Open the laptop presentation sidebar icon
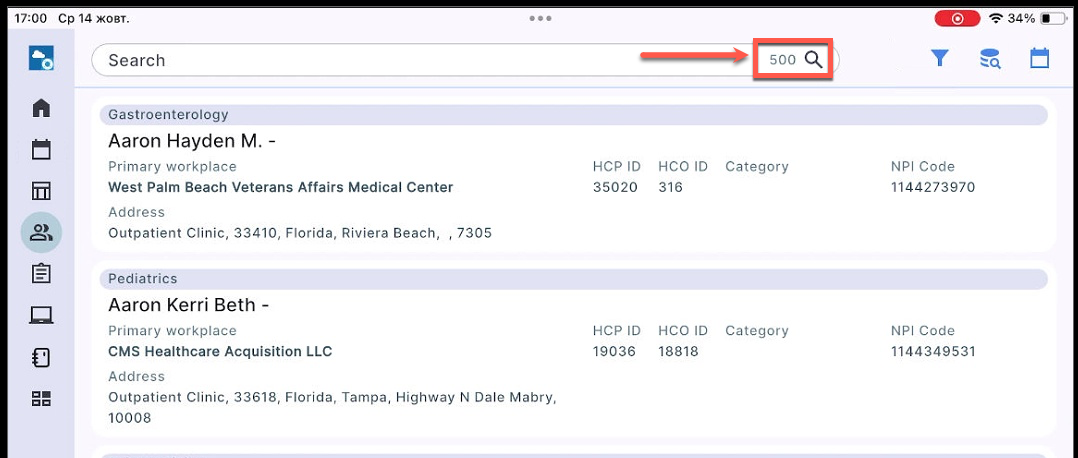Image resolution: width=1078 pixels, height=458 pixels. 41,316
